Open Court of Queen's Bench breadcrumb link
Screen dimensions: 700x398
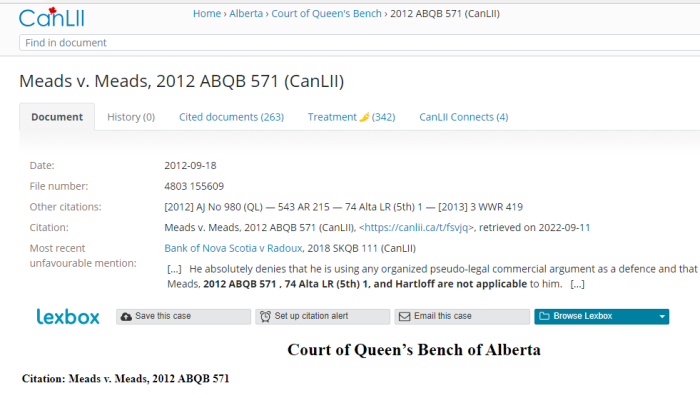(326, 13)
